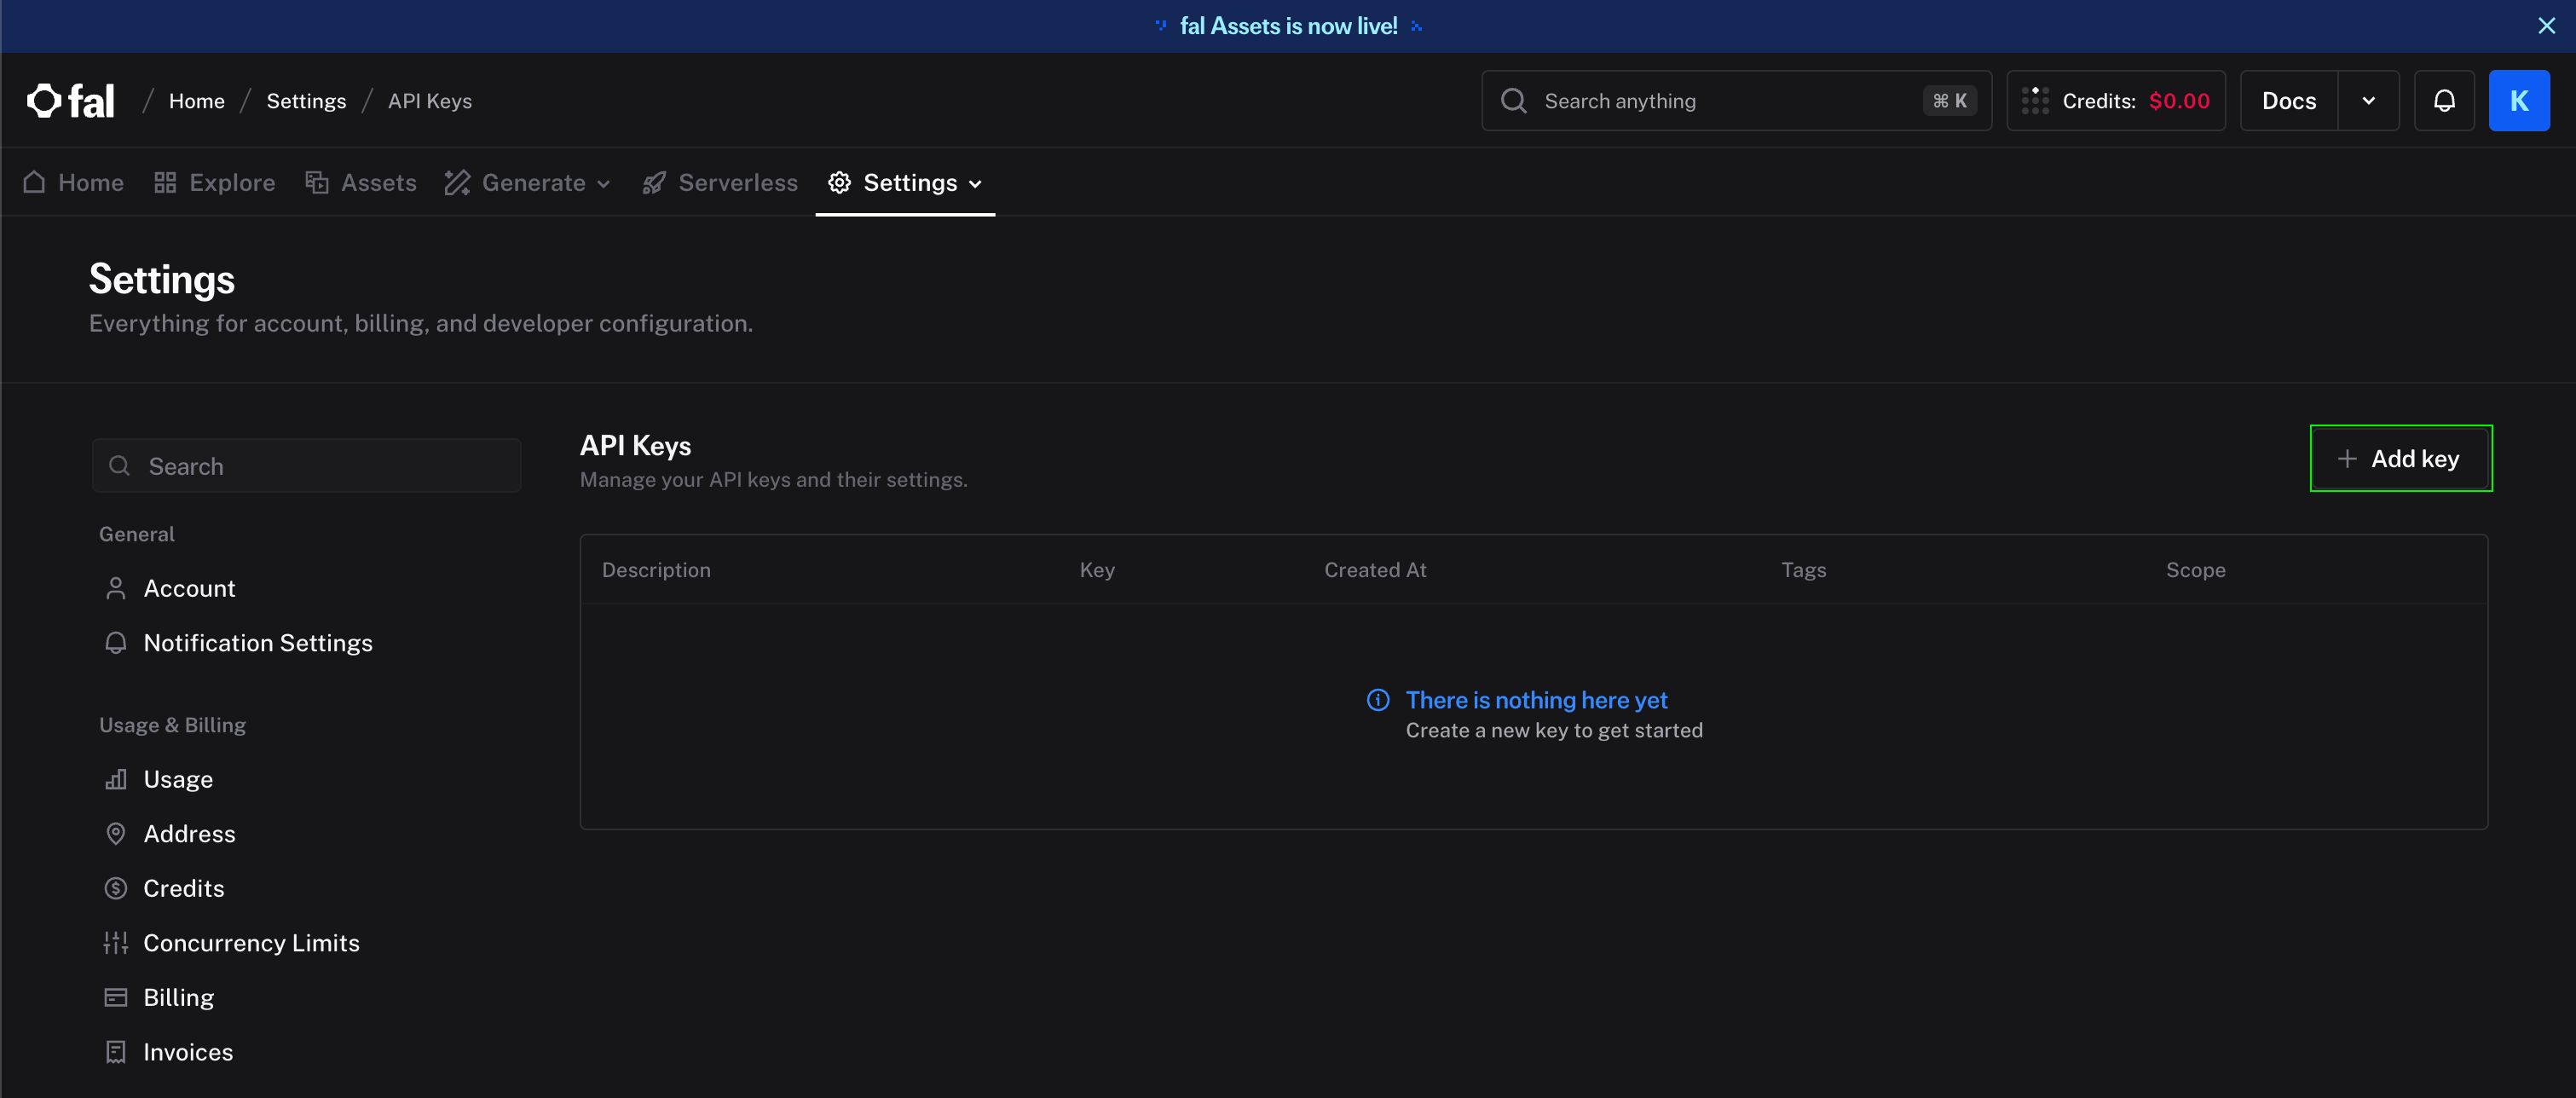Open the Serverless tab
2576x1098 pixels.
tap(720, 182)
